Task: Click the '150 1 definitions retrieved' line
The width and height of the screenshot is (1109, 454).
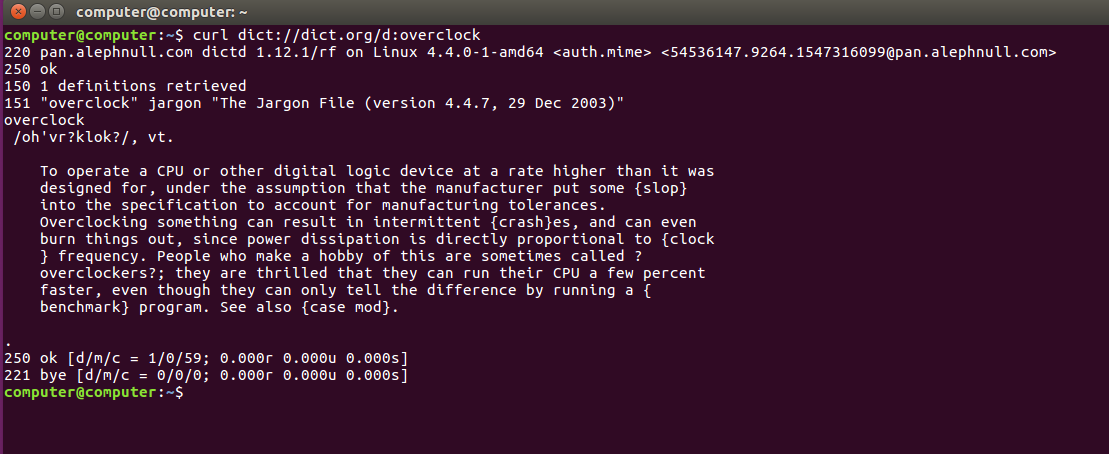Action: click(x=125, y=86)
